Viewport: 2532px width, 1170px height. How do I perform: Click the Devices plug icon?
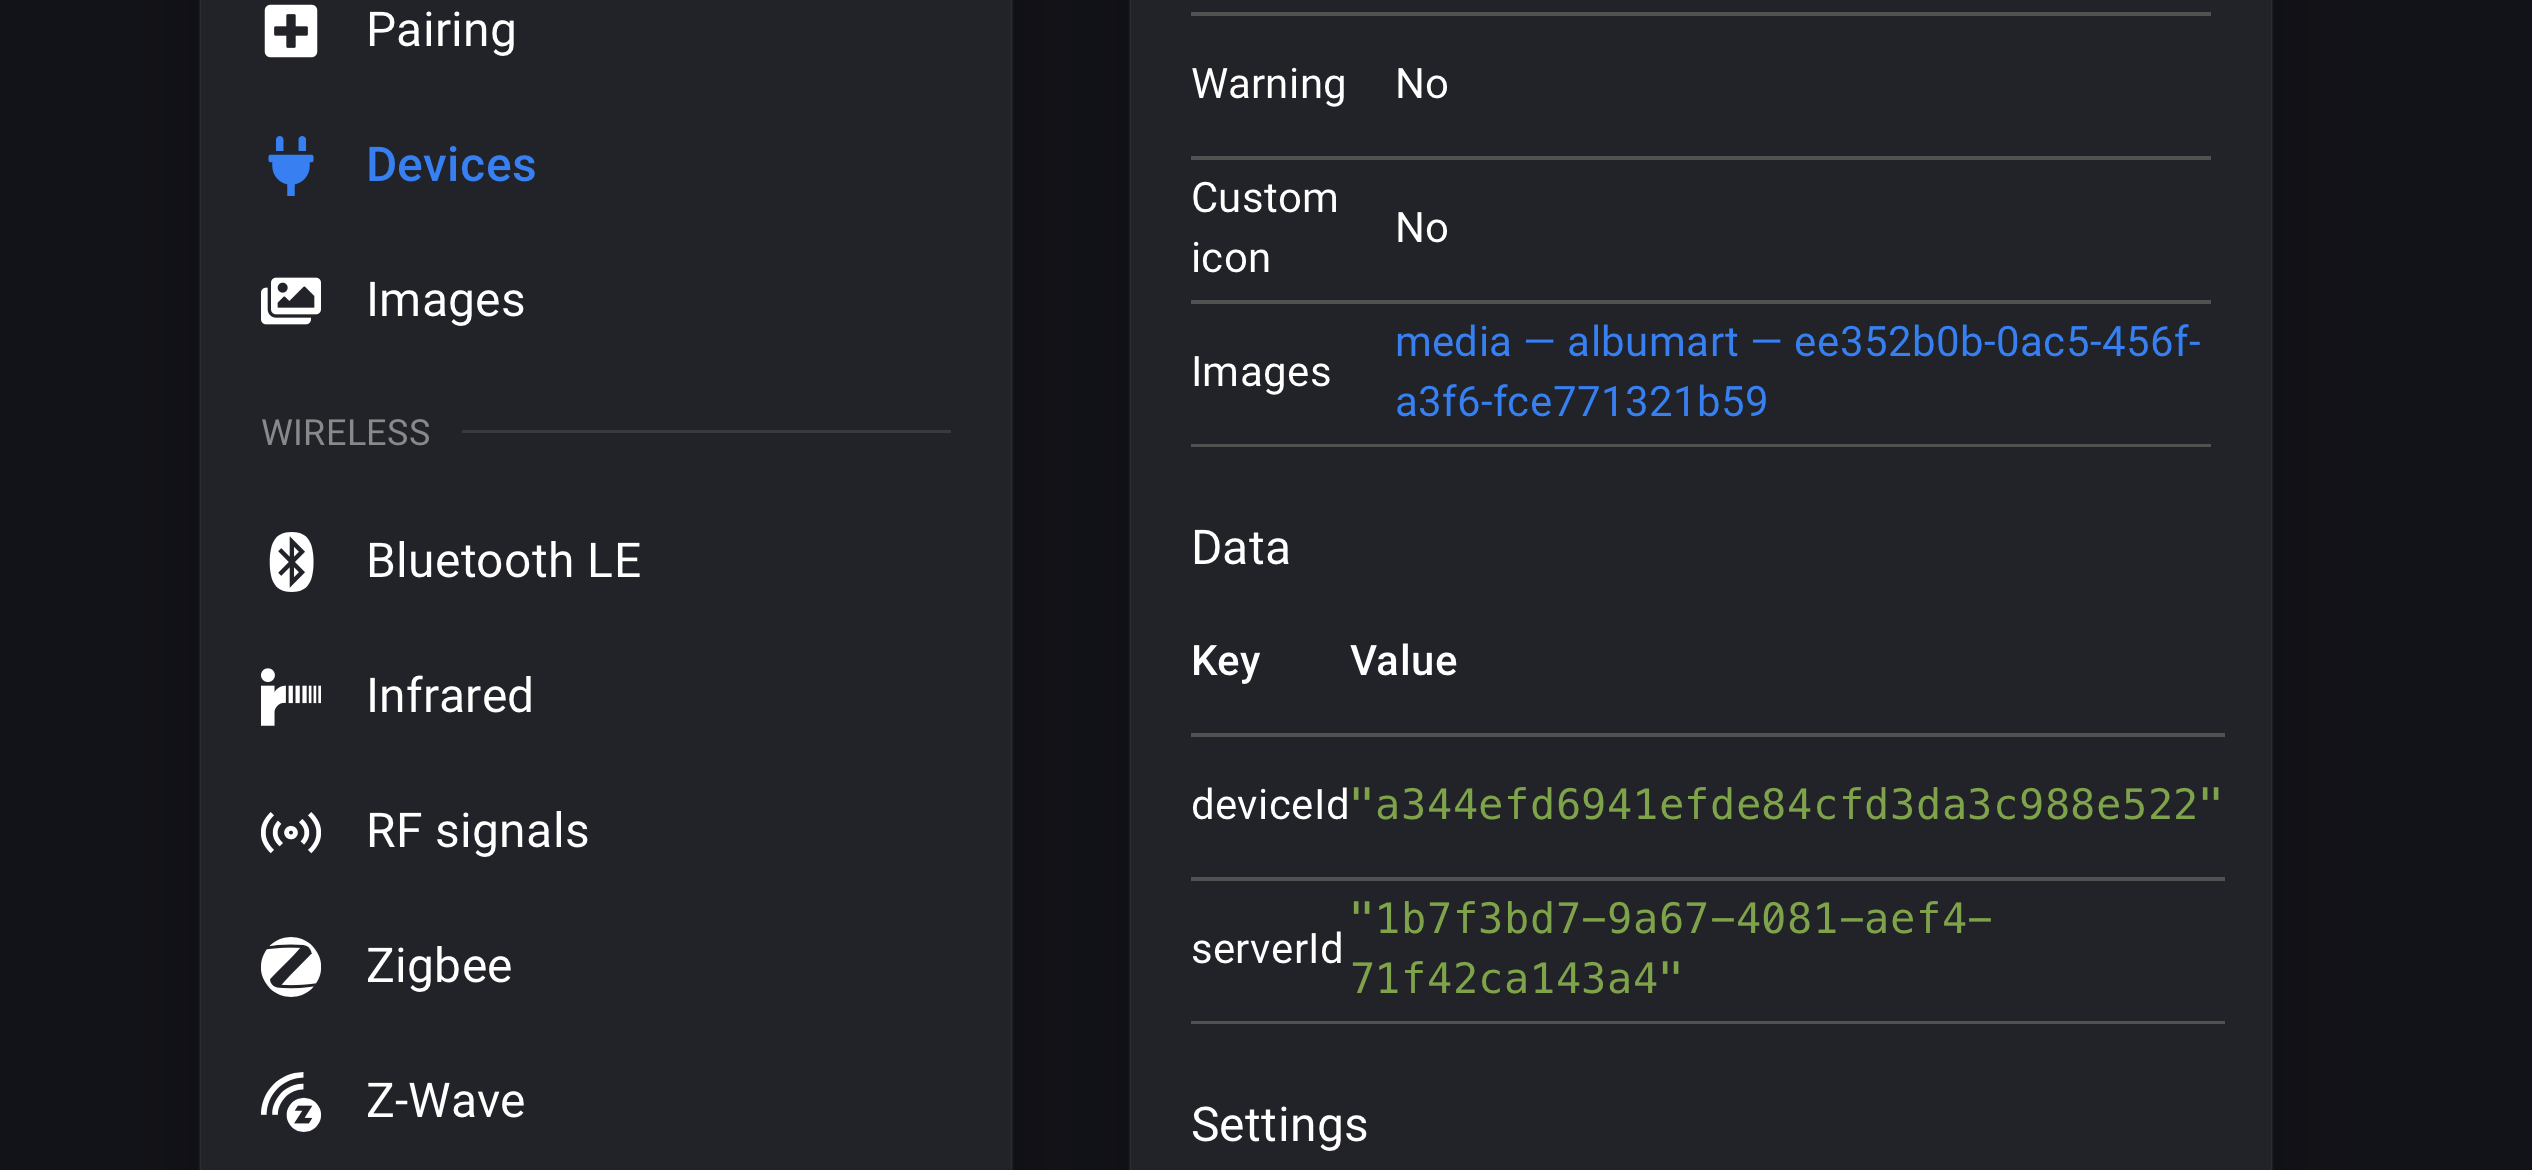coord(290,165)
